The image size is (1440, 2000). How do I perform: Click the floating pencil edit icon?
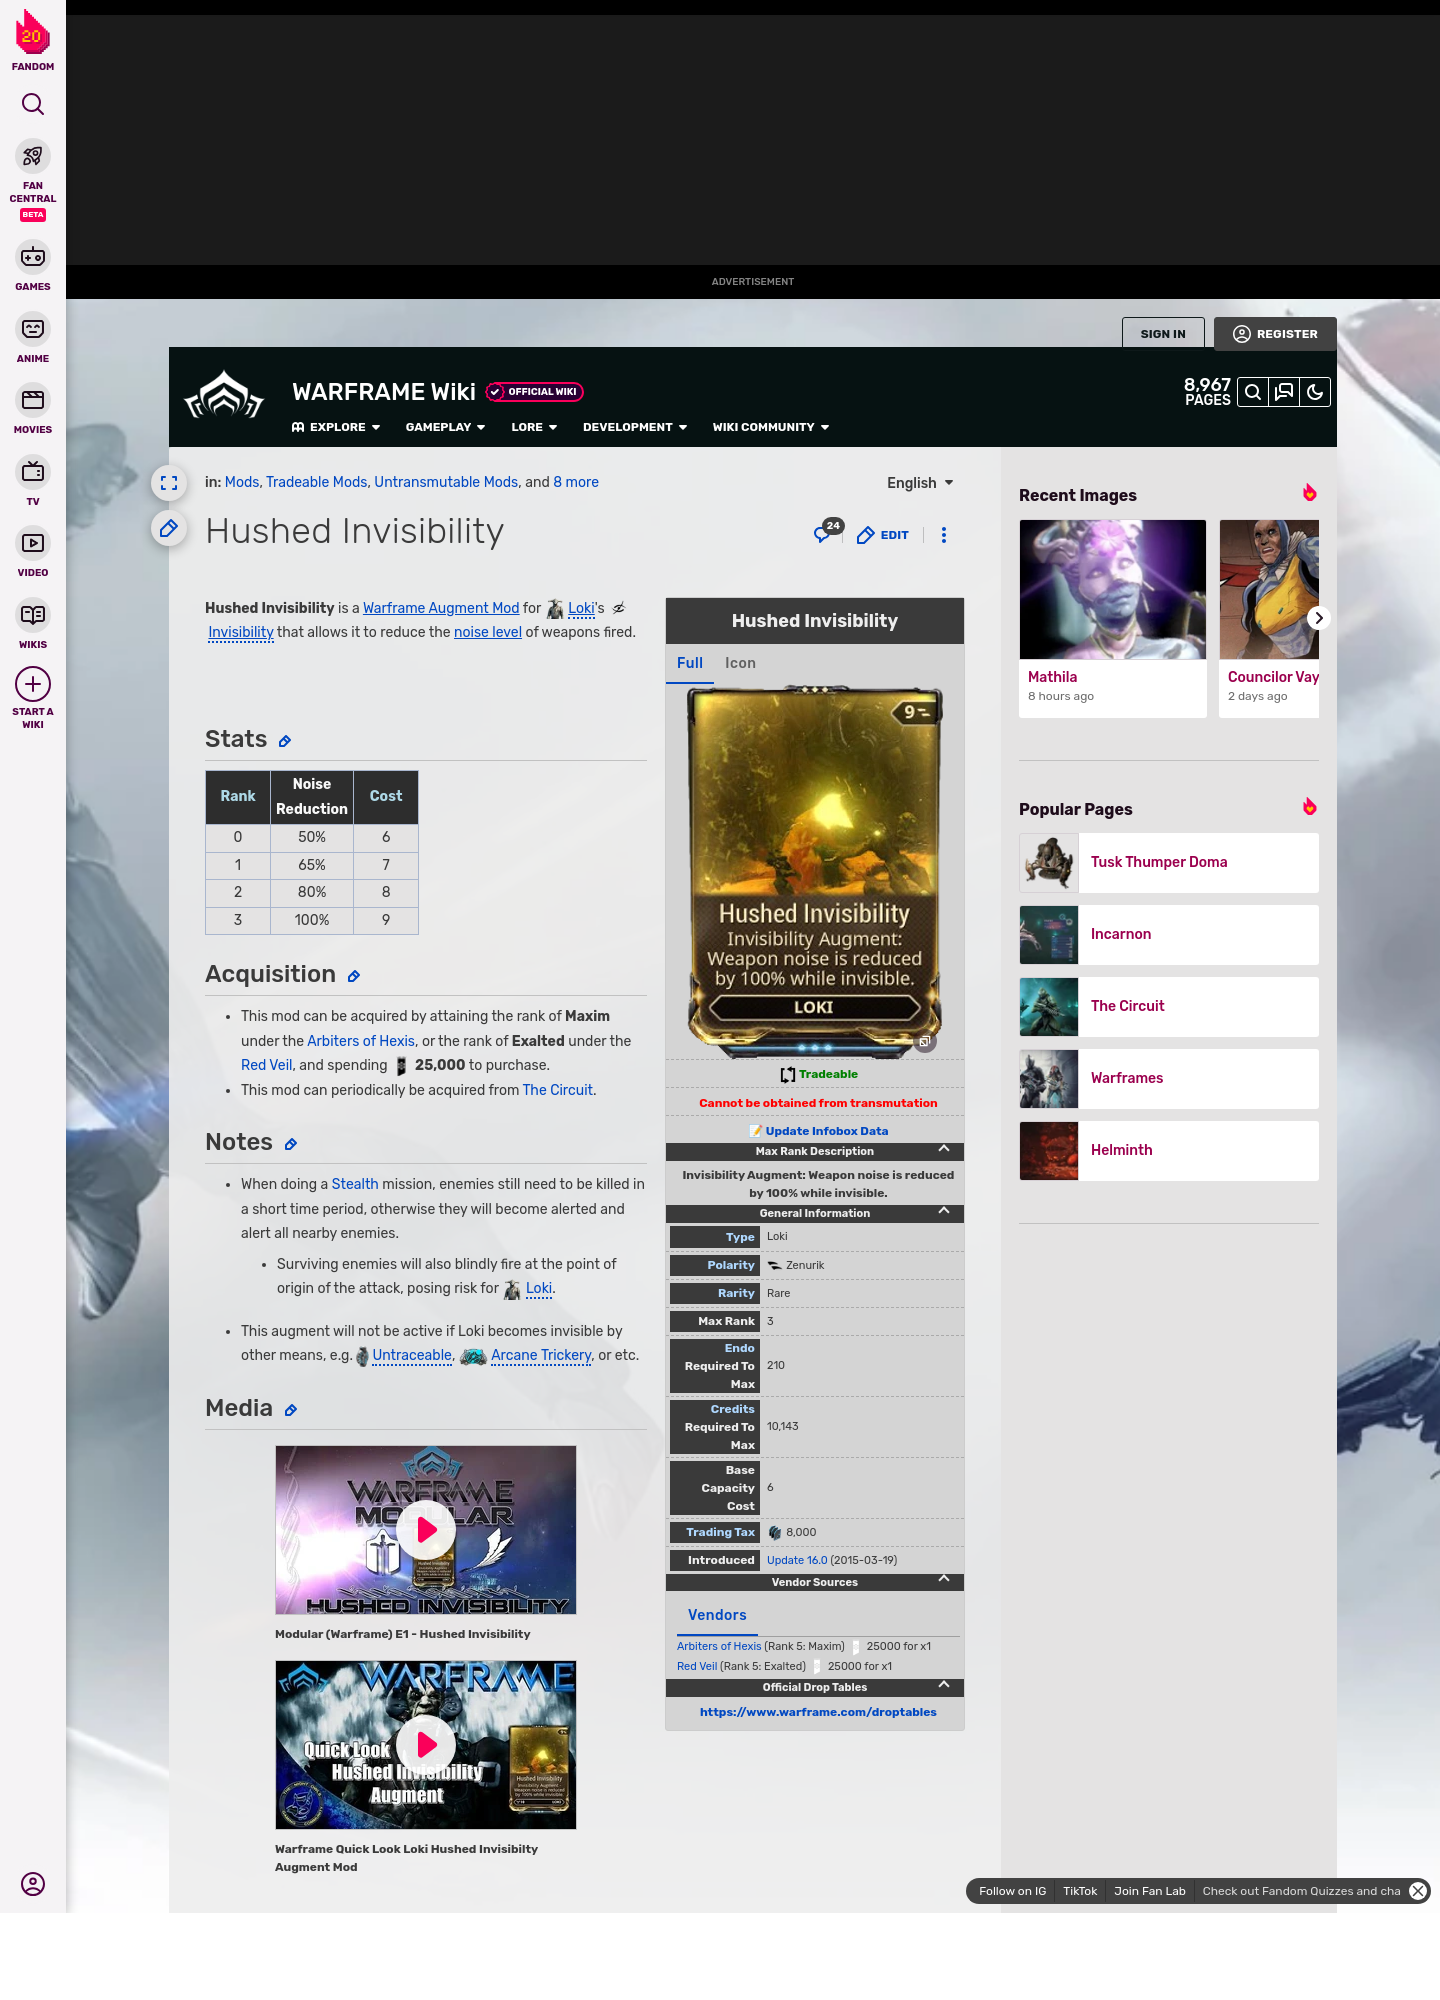[x=169, y=528]
